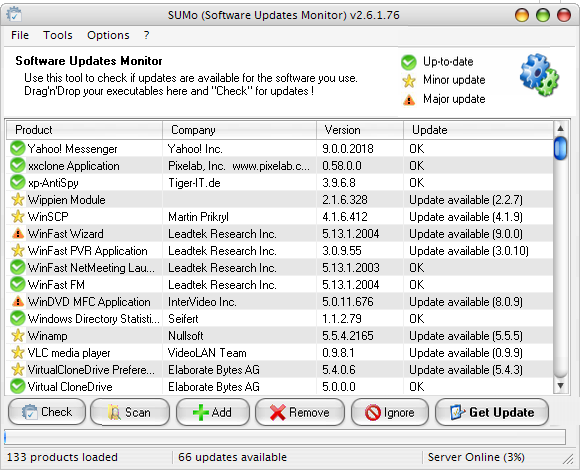Viewport: 580px width, 470px height.
Task: Click the warning icon beside WinFast Wizard
Action: click(x=17, y=233)
